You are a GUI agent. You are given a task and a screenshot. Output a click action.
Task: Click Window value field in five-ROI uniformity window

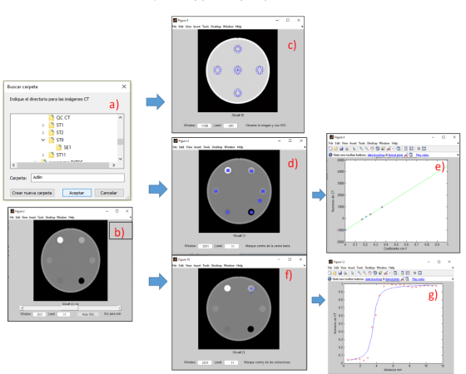(x=204, y=126)
